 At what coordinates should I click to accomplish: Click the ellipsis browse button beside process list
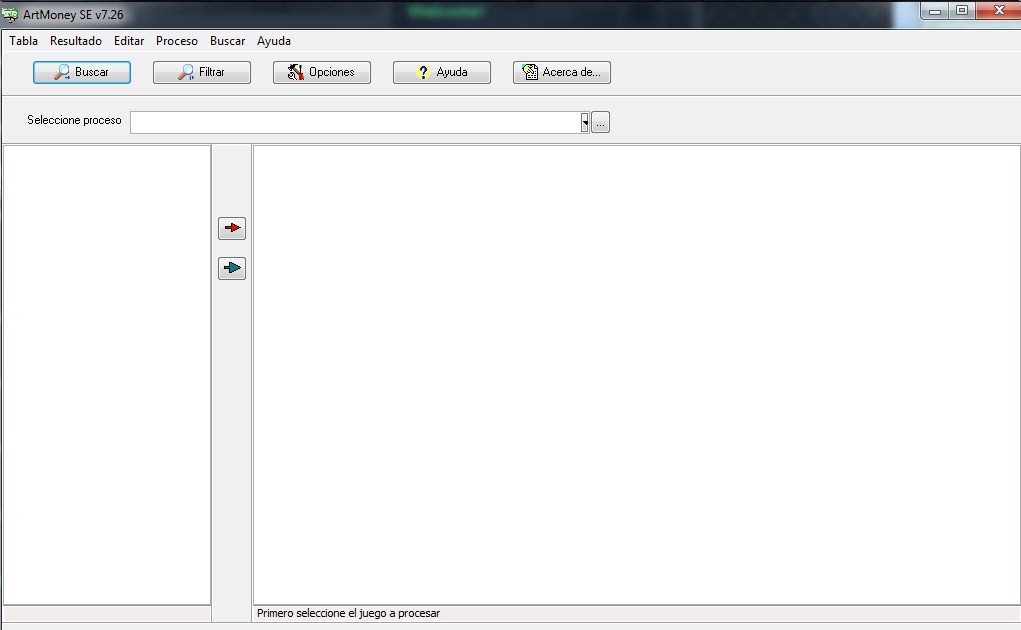click(600, 122)
